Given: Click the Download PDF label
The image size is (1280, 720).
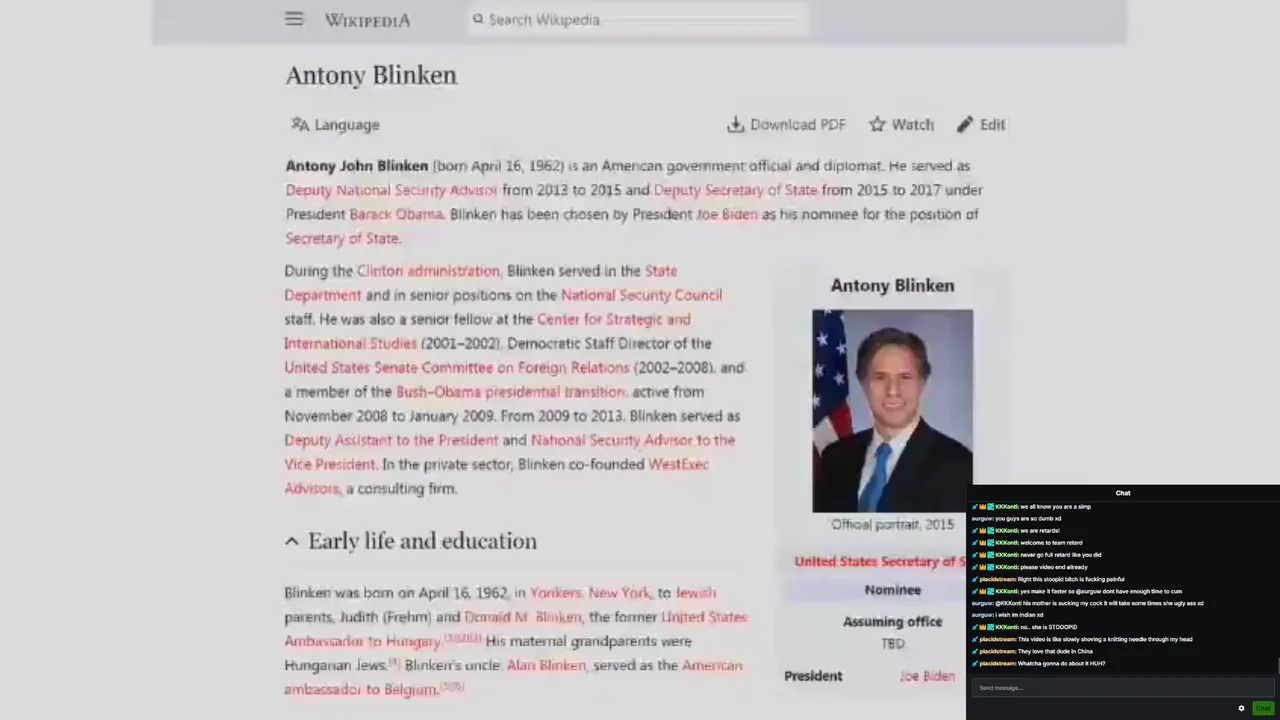Looking at the screenshot, I should [798, 125].
